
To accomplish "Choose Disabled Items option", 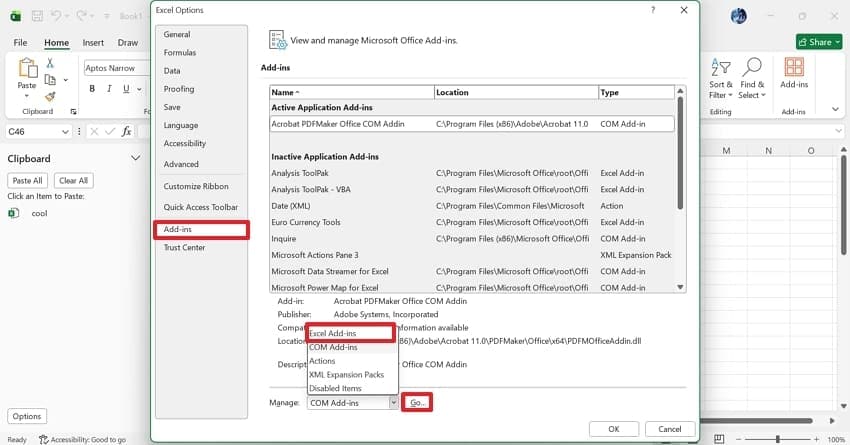I will tap(352, 388).
